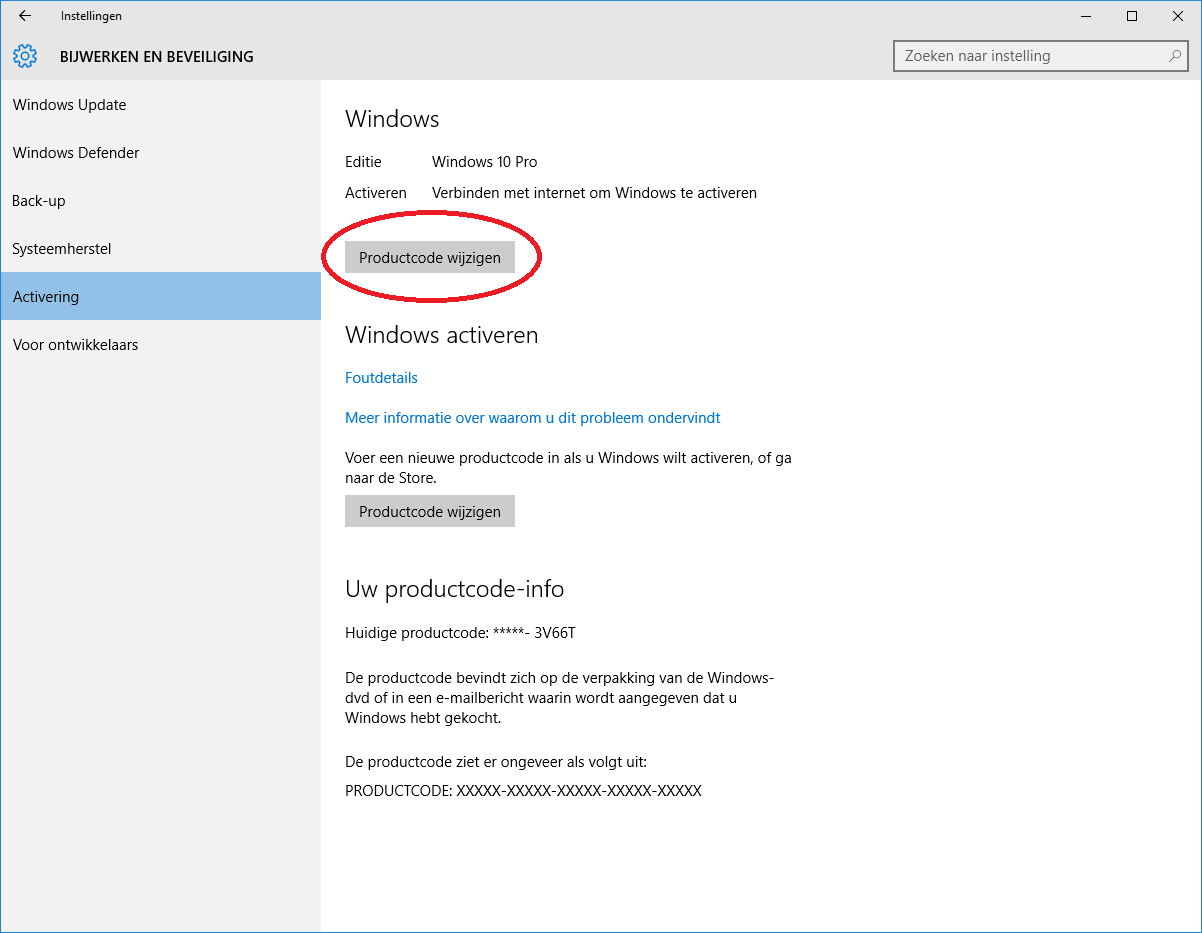The height and width of the screenshot is (933, 1202).
Task: Click the 'Activeren' label
Action: pos(376,193)
